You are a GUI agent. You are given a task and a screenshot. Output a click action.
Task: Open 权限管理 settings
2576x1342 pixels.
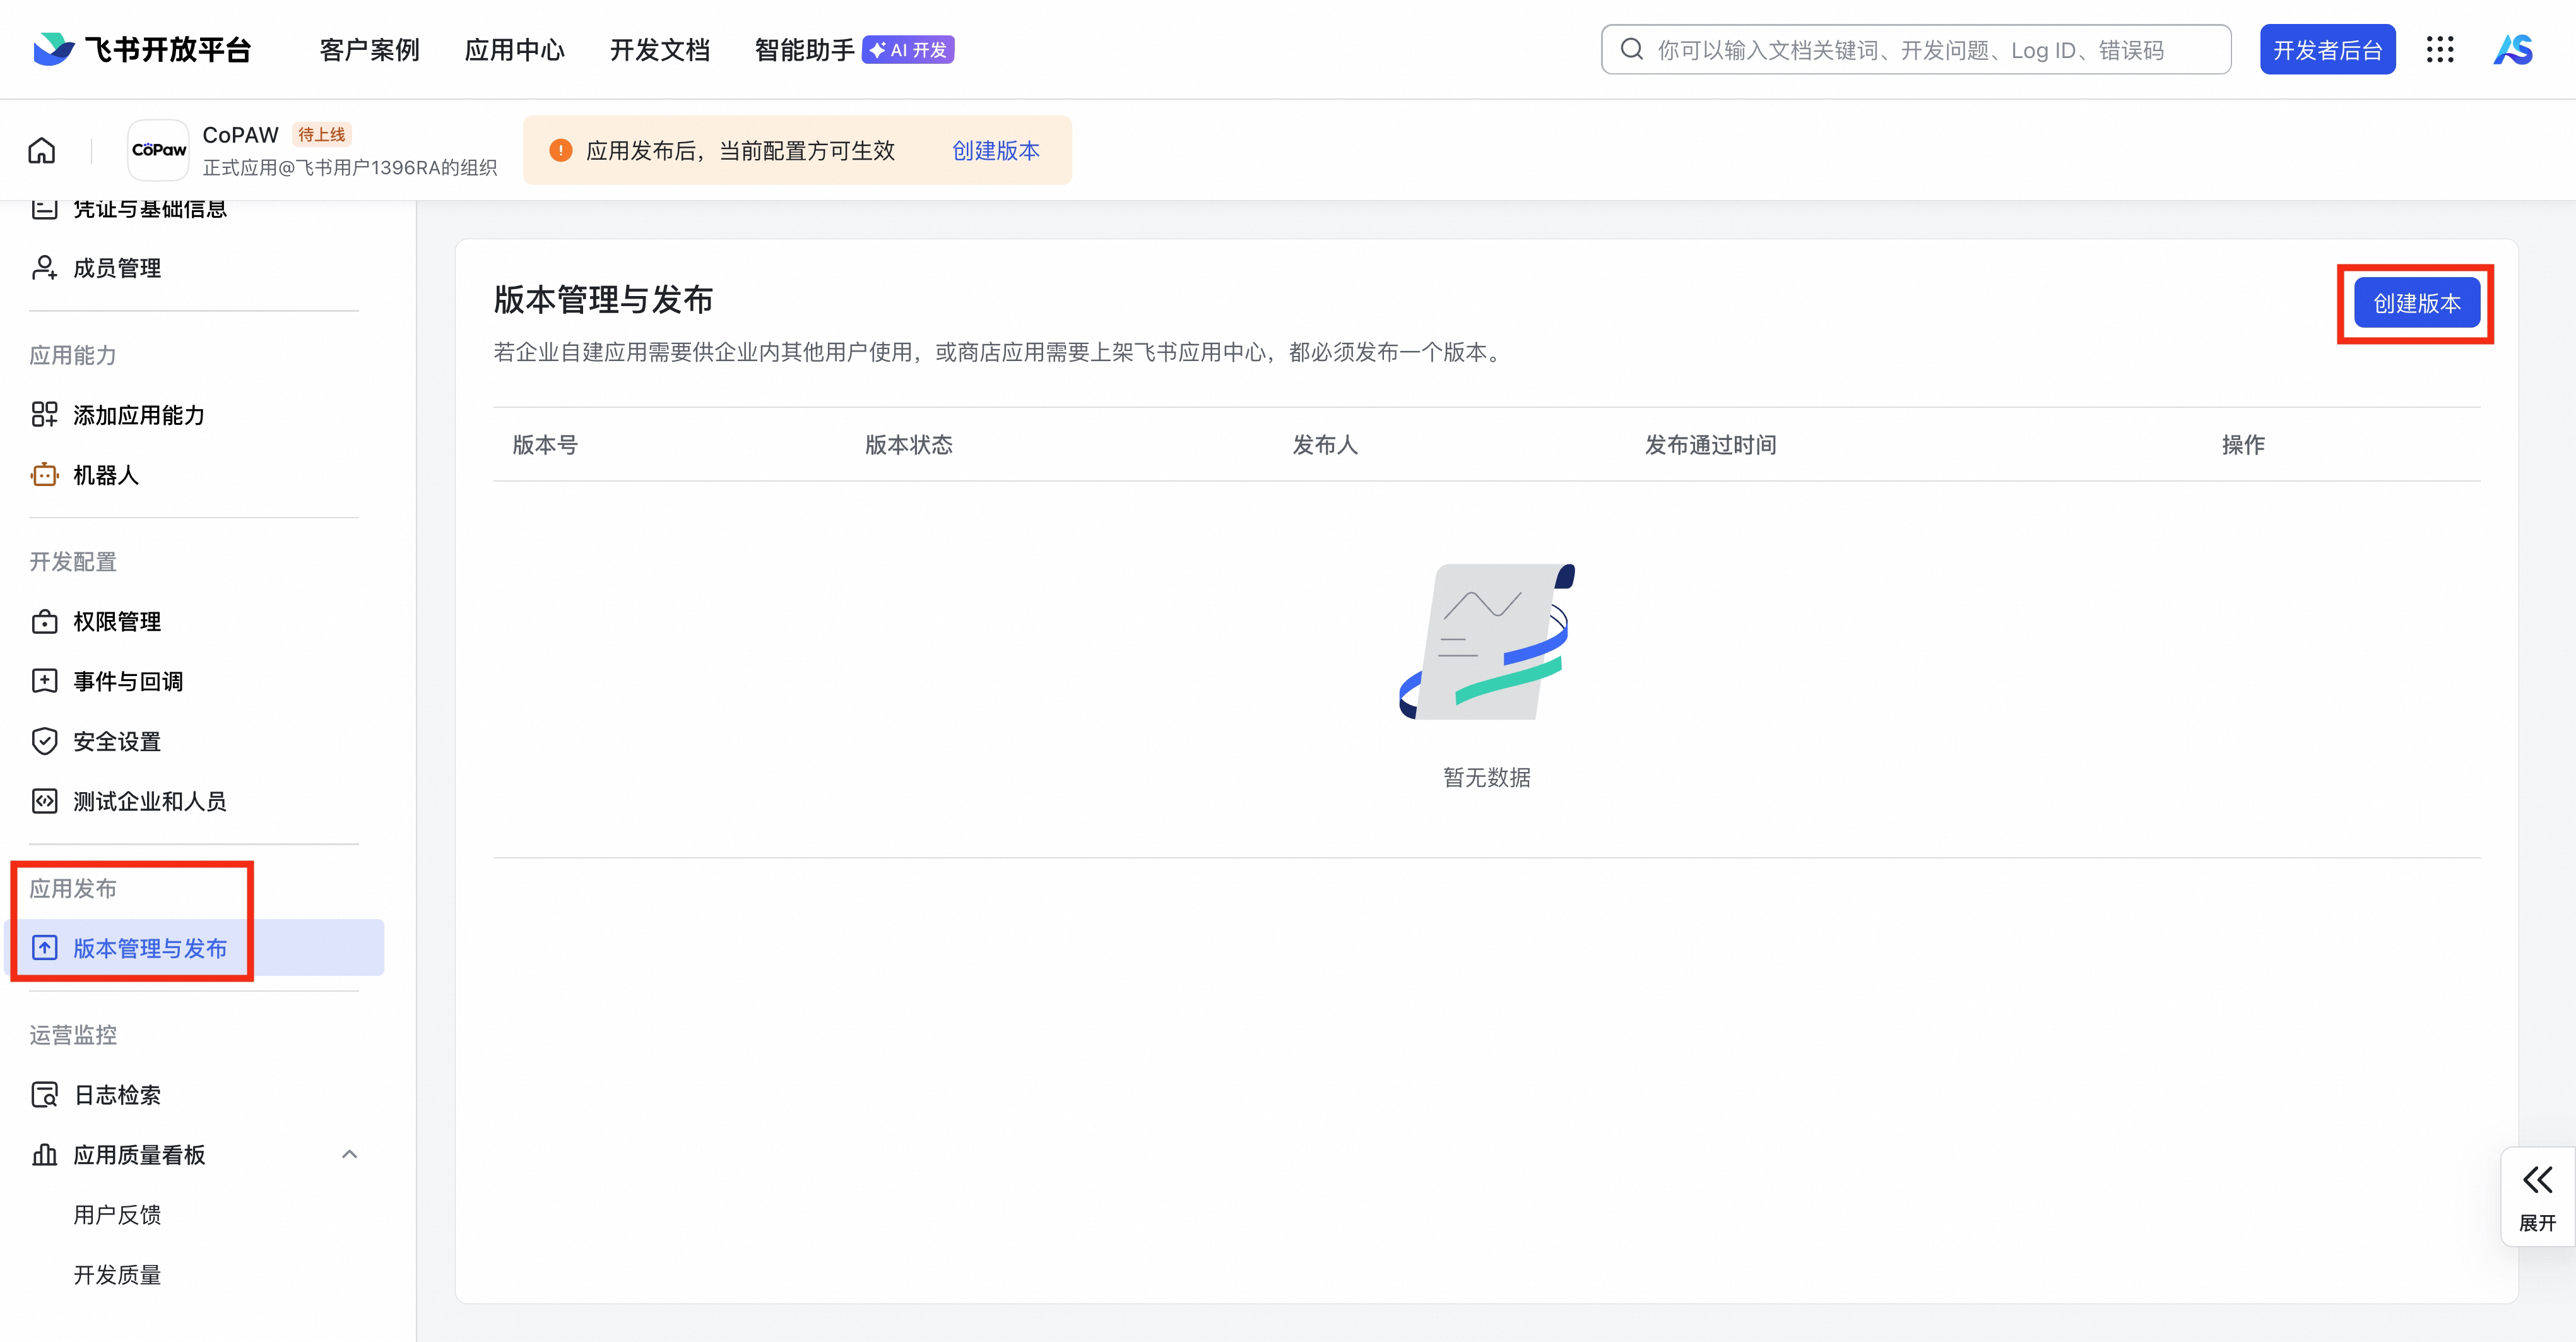pyautogui.click(x=116, y=621)
